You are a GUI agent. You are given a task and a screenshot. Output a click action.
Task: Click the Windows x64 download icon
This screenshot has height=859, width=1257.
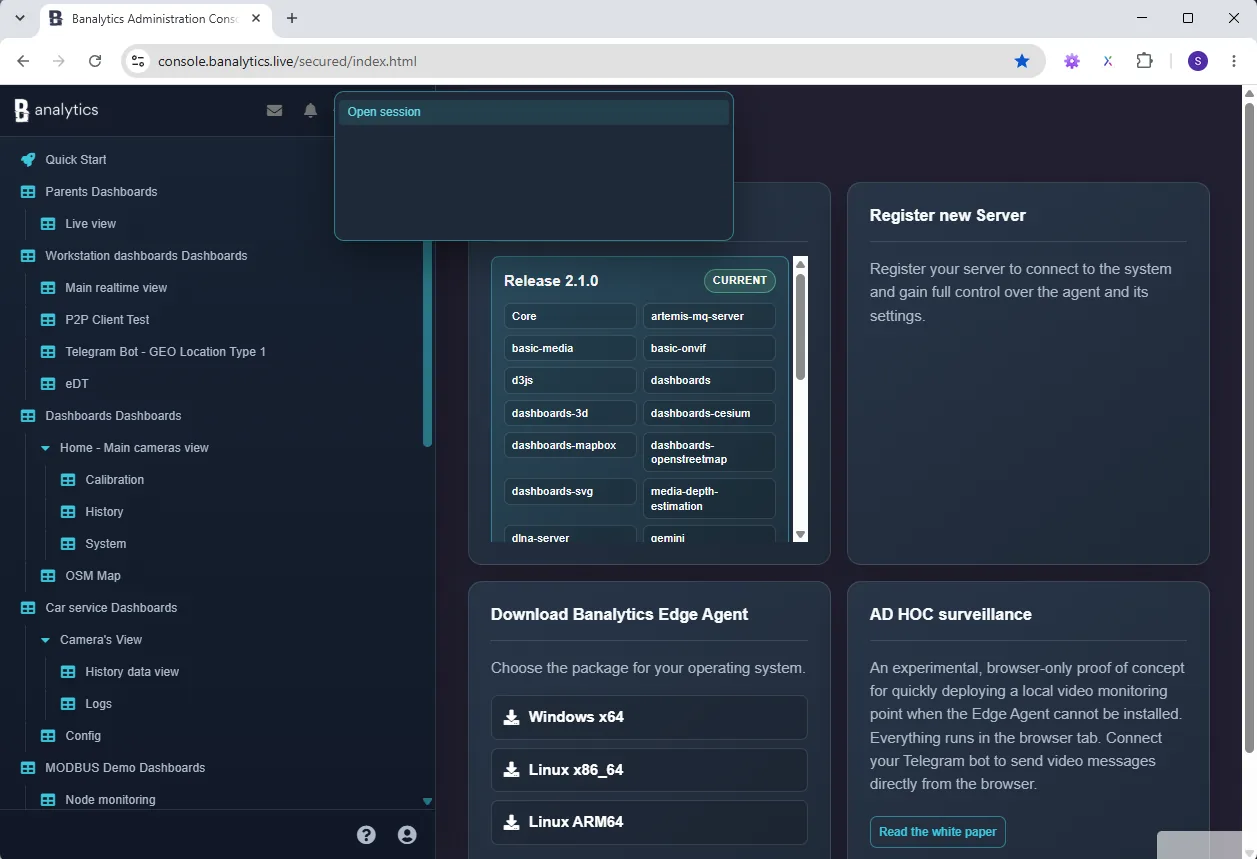(511, 717)
